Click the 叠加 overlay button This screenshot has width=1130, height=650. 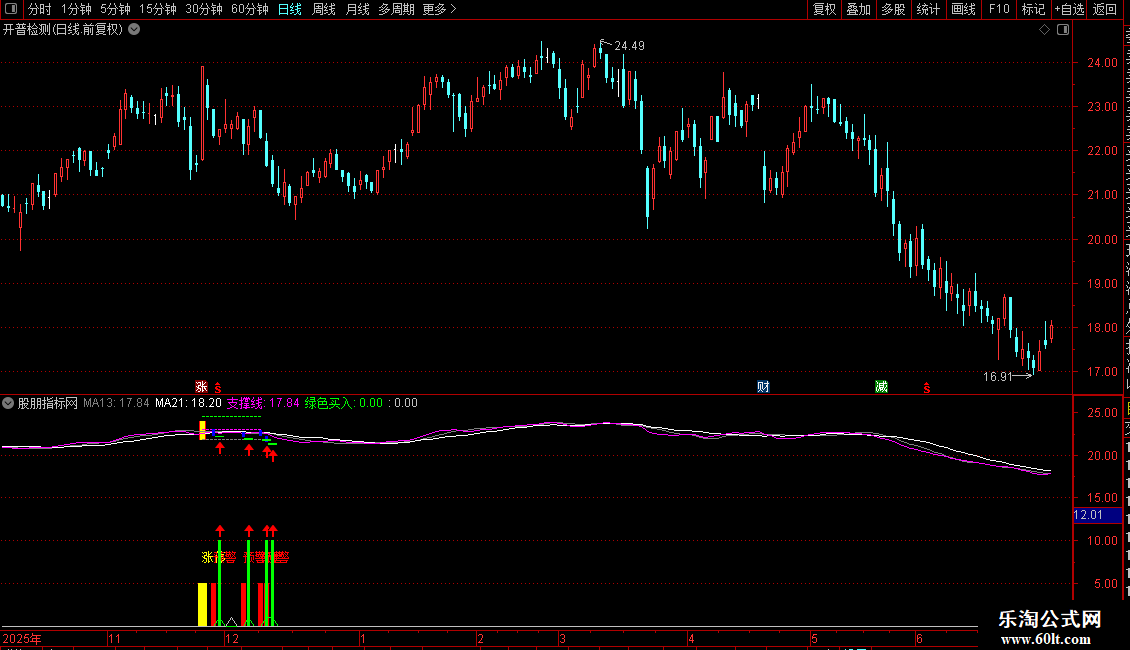pyautogui.click(x=859, y=9)
